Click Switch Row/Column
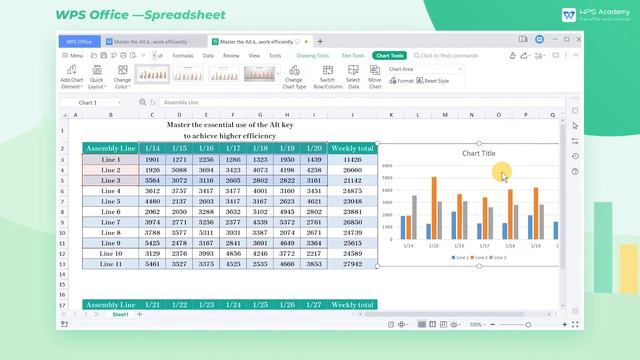 pos(328,76)
